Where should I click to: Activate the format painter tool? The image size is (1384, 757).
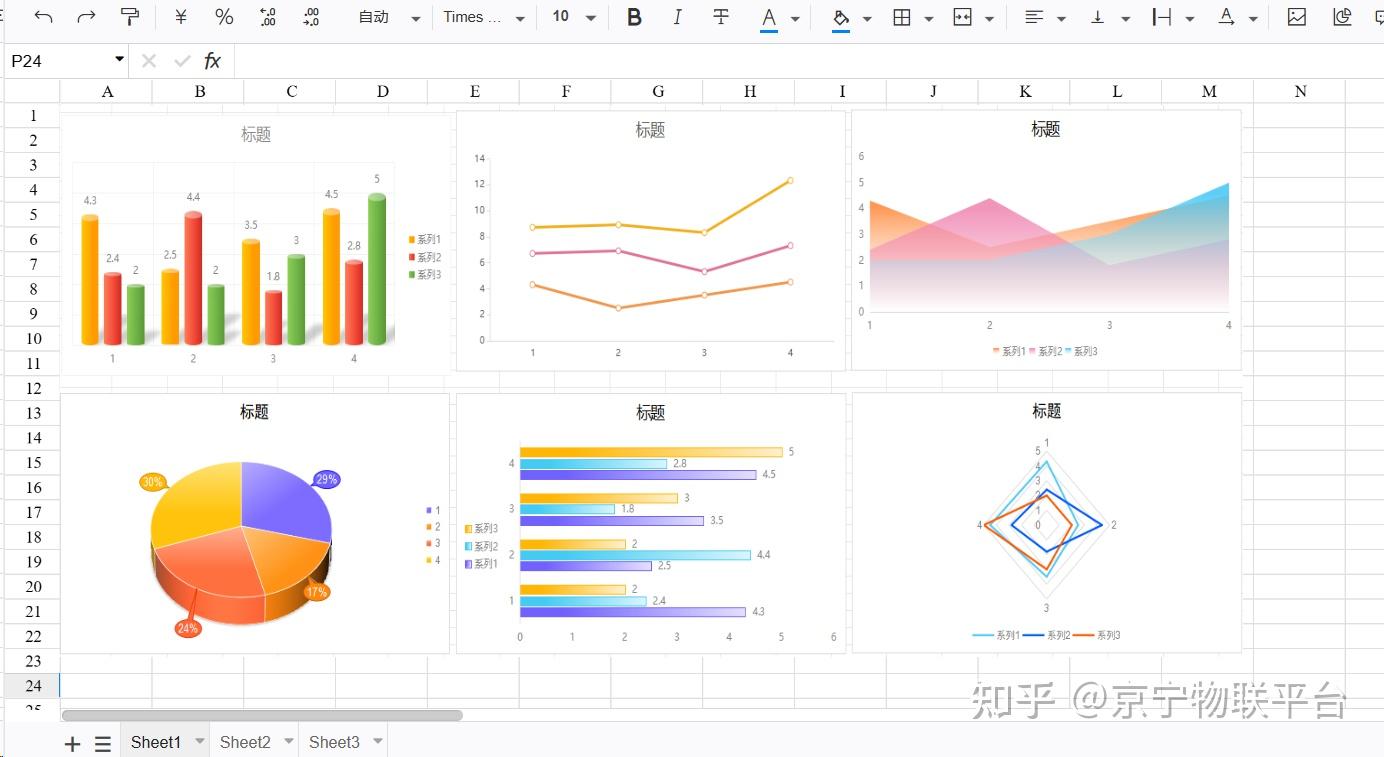pyautogui.click(x=130, y=17)
